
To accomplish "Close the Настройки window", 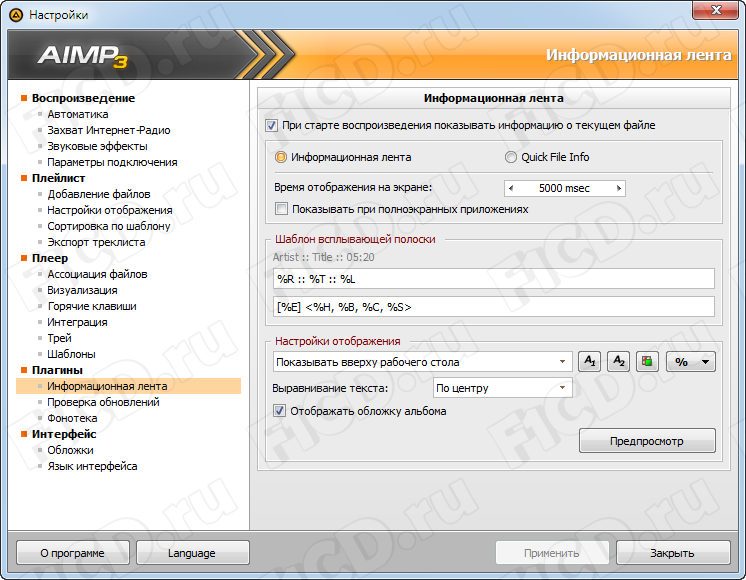I will point(715,10).
